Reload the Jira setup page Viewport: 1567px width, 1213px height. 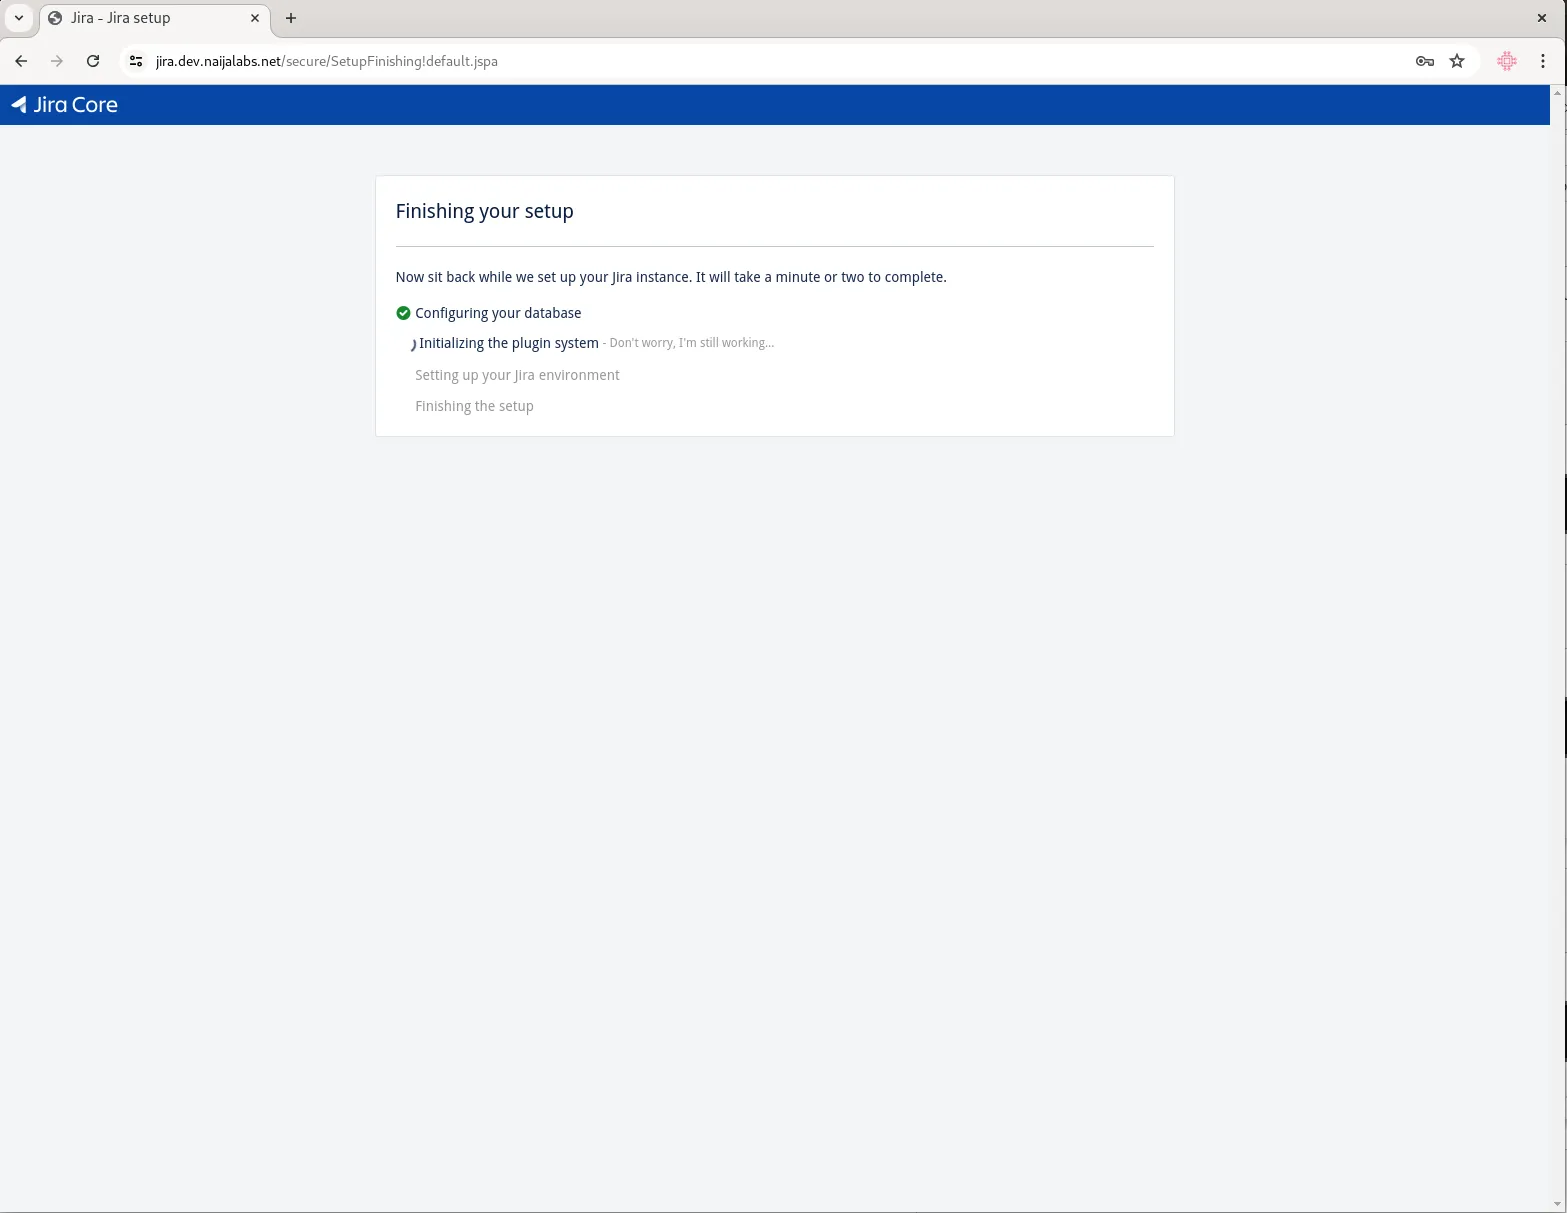[93, 61]
